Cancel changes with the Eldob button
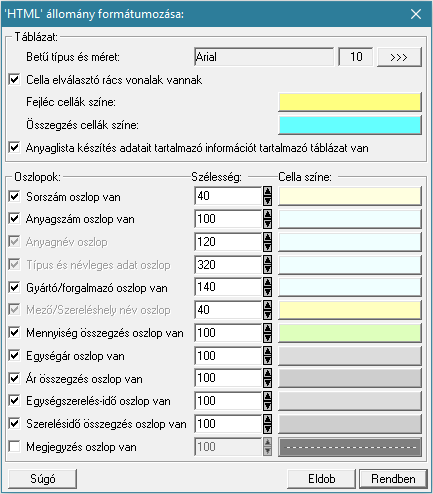 coord(321,479)
